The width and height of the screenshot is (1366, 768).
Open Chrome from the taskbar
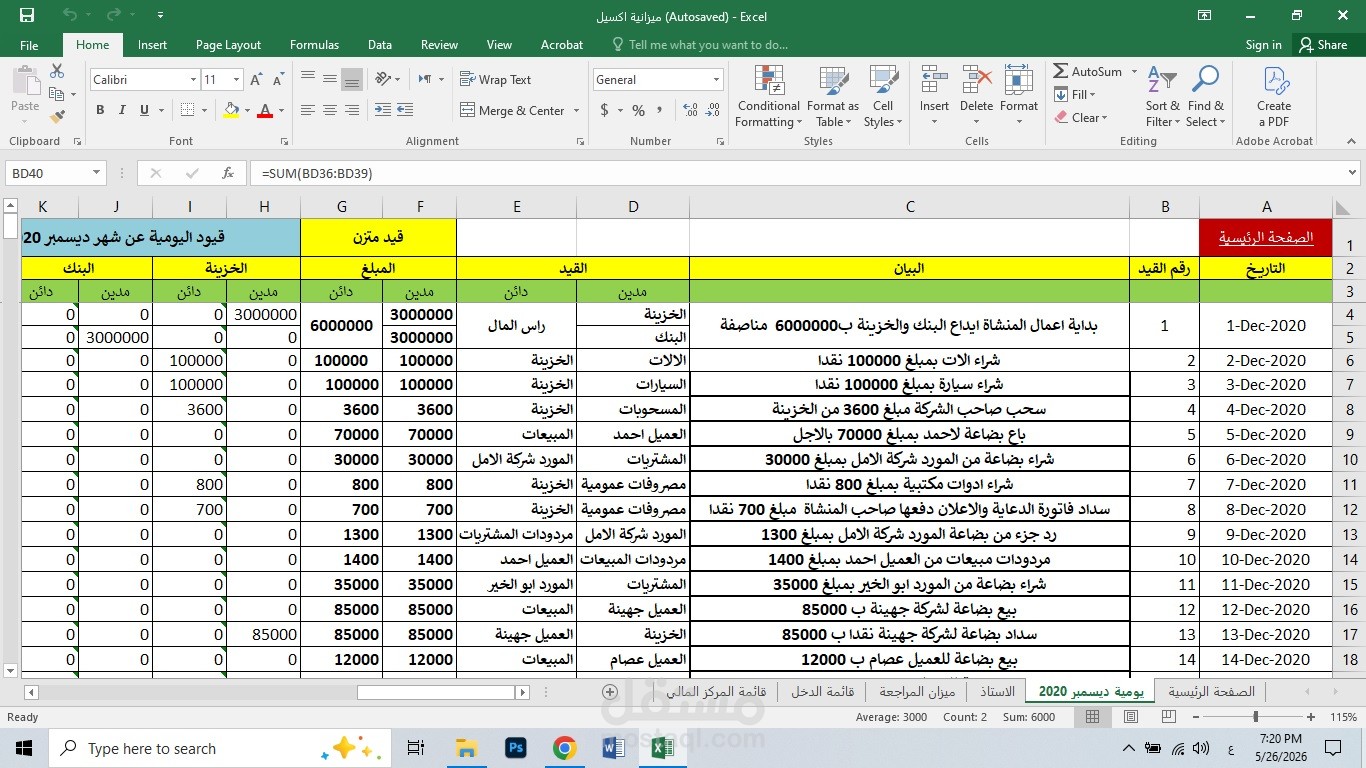pyautogui.click(x=564, y=748)
